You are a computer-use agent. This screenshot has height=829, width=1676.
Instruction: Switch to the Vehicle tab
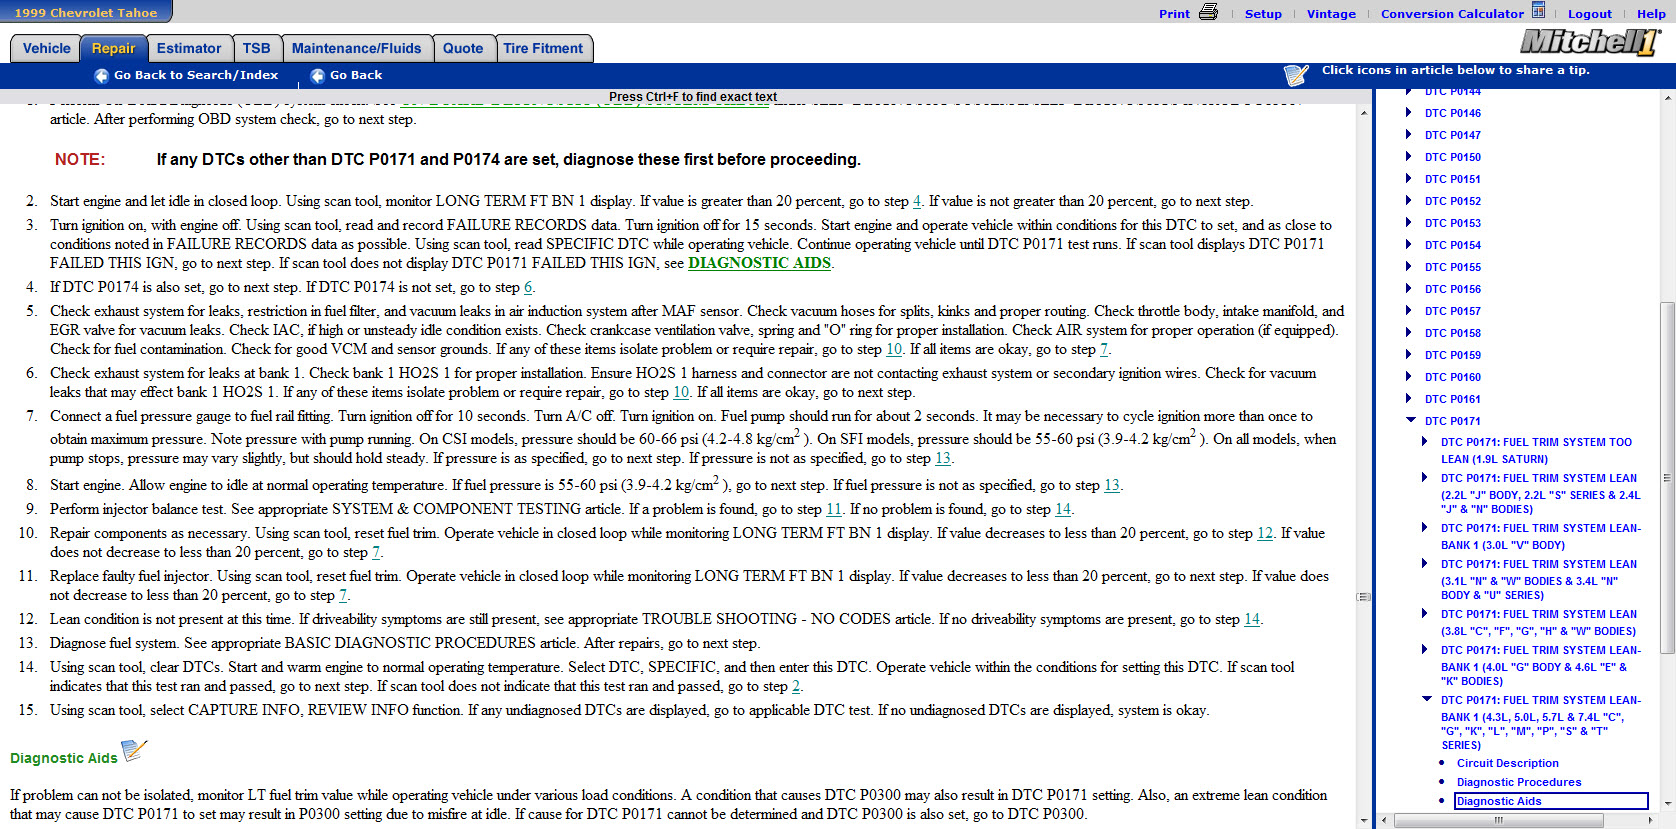[46, 48]
